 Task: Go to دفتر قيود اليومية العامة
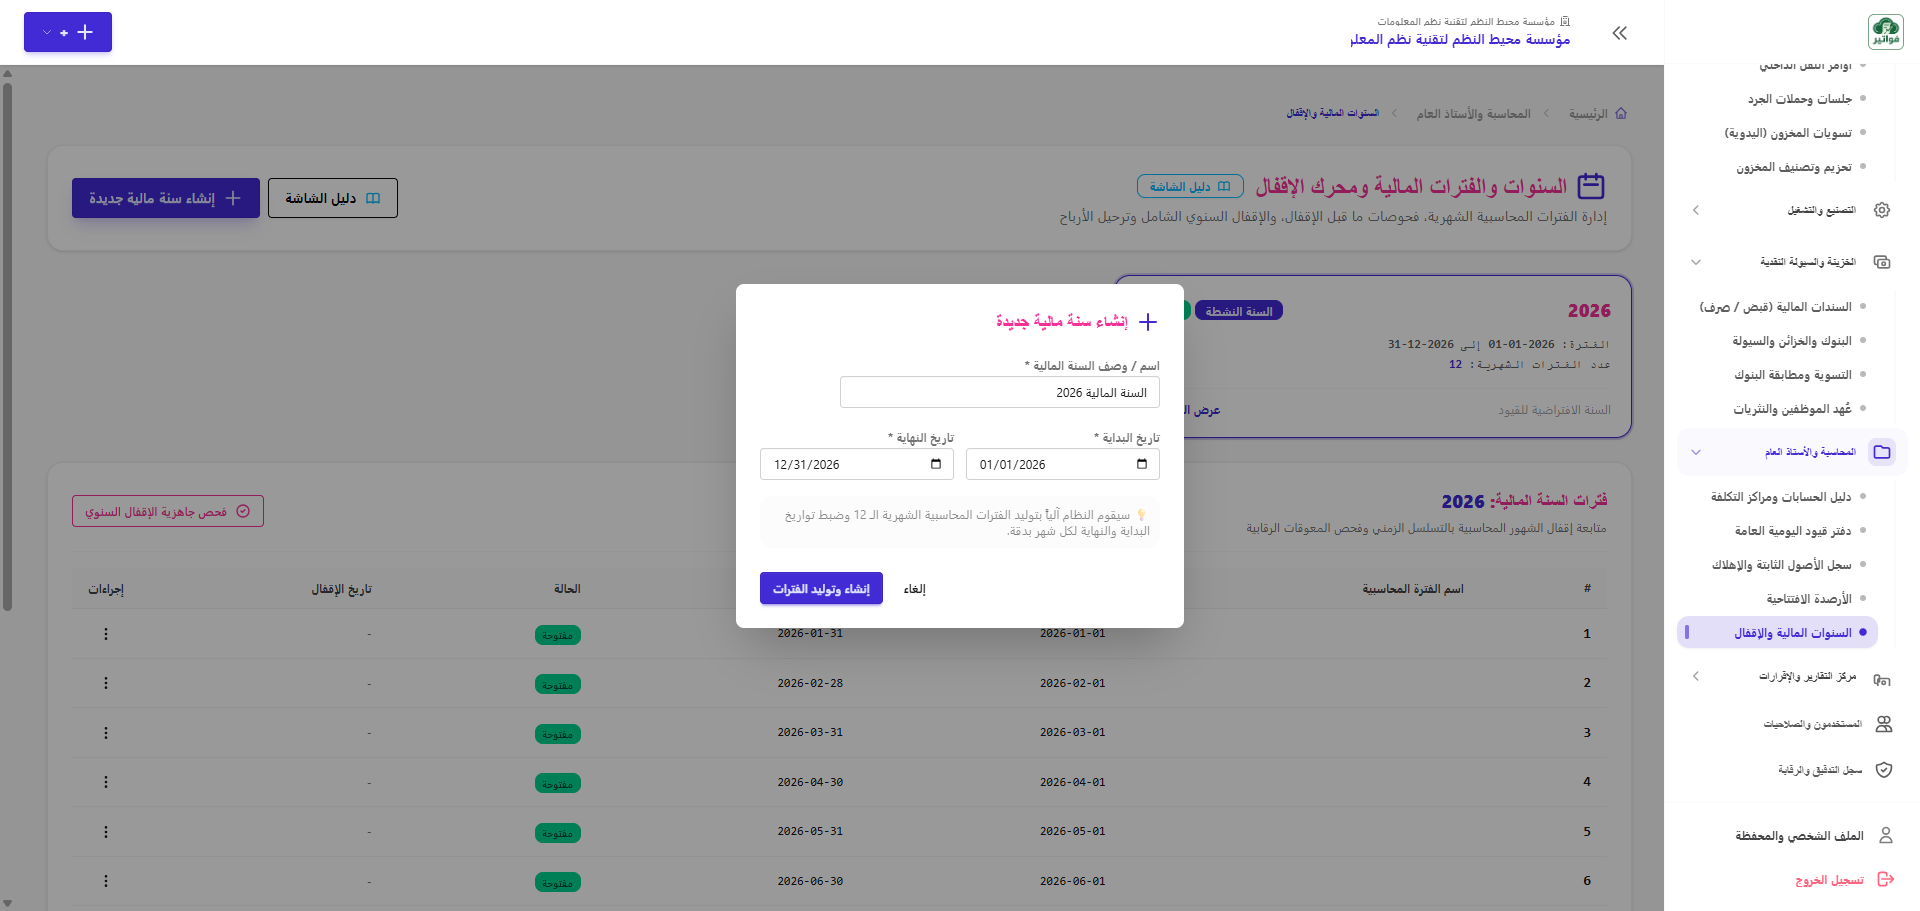point(1793,531)
